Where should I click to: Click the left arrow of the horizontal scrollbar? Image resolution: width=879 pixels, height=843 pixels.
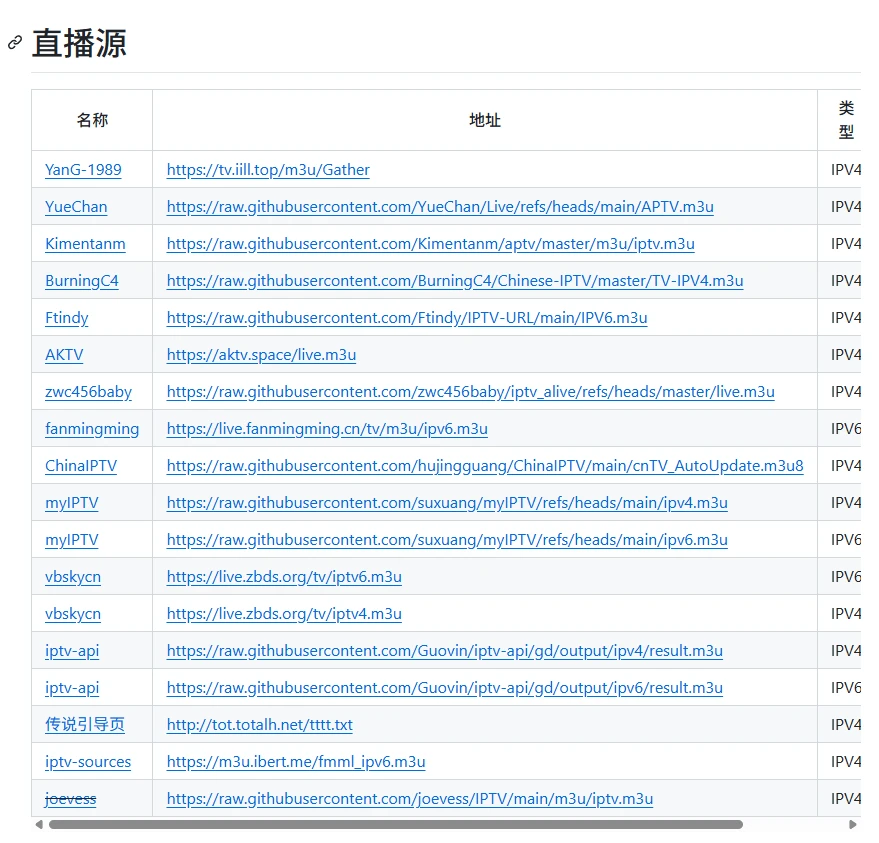point(39,825)
